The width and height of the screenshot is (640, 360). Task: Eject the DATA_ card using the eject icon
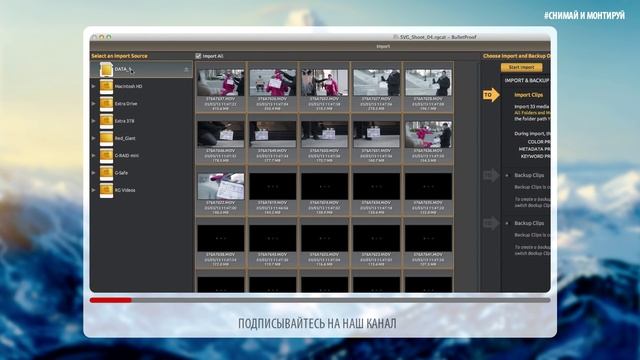click(187, 70)
